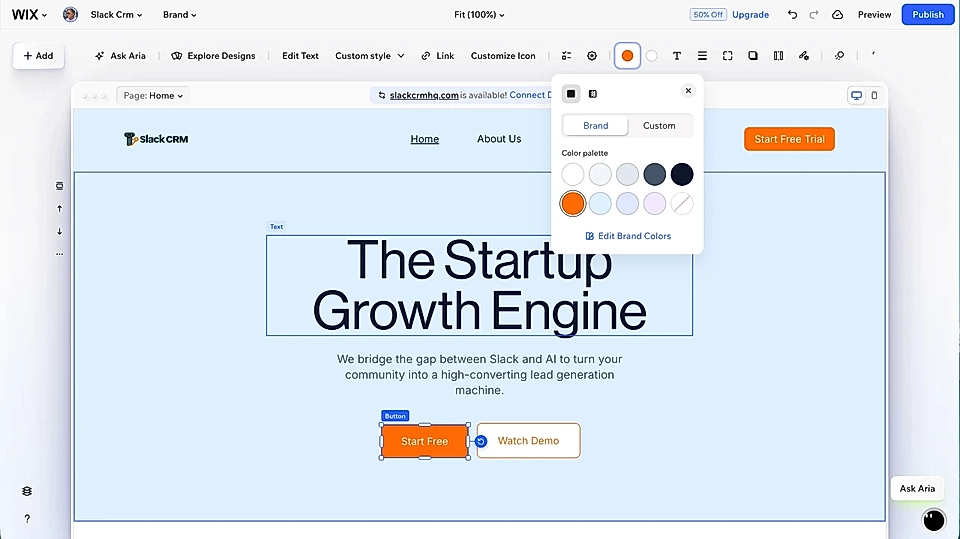Image resolution: width=960 pixels, height=539 pixels.
Task: Move section up with arrow icon
Action: (x=59, y=208)
